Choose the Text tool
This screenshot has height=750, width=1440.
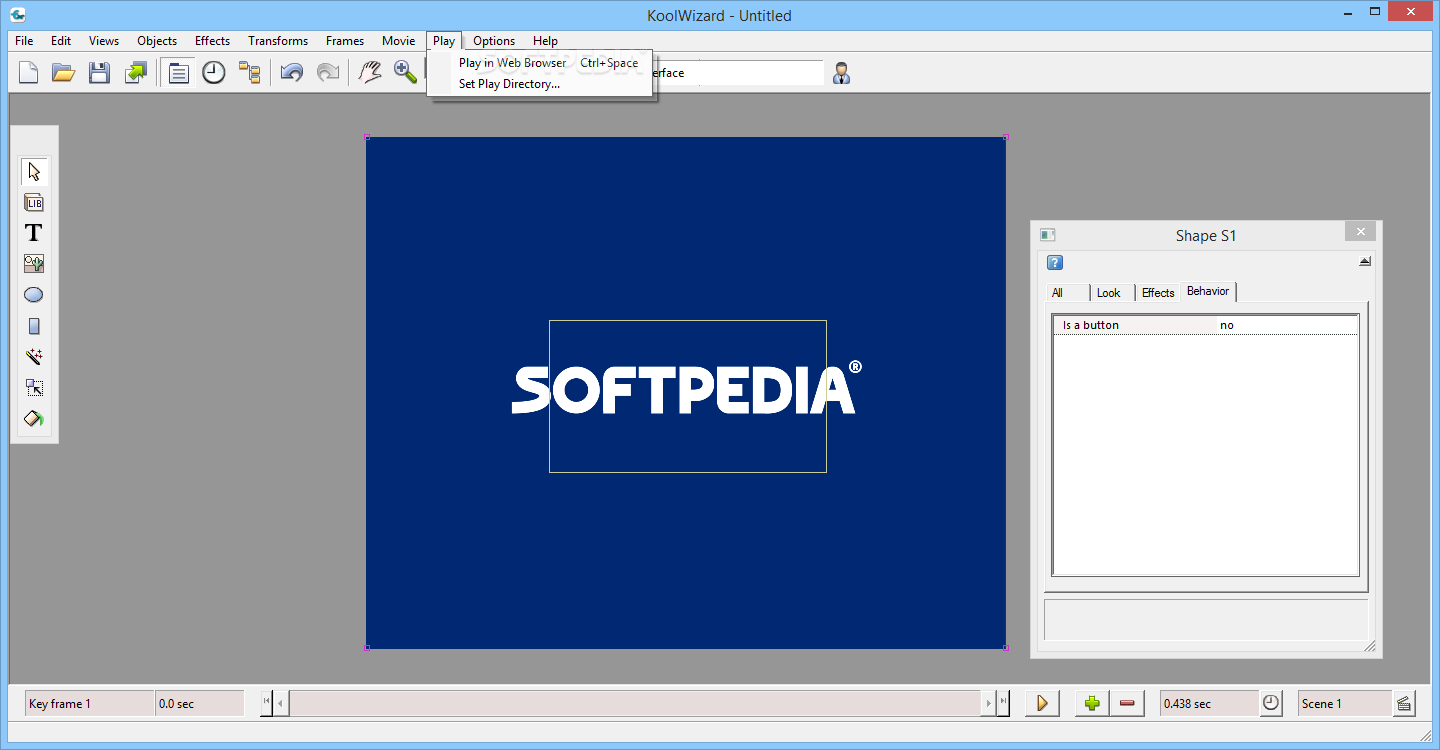[x=34, y=233]
